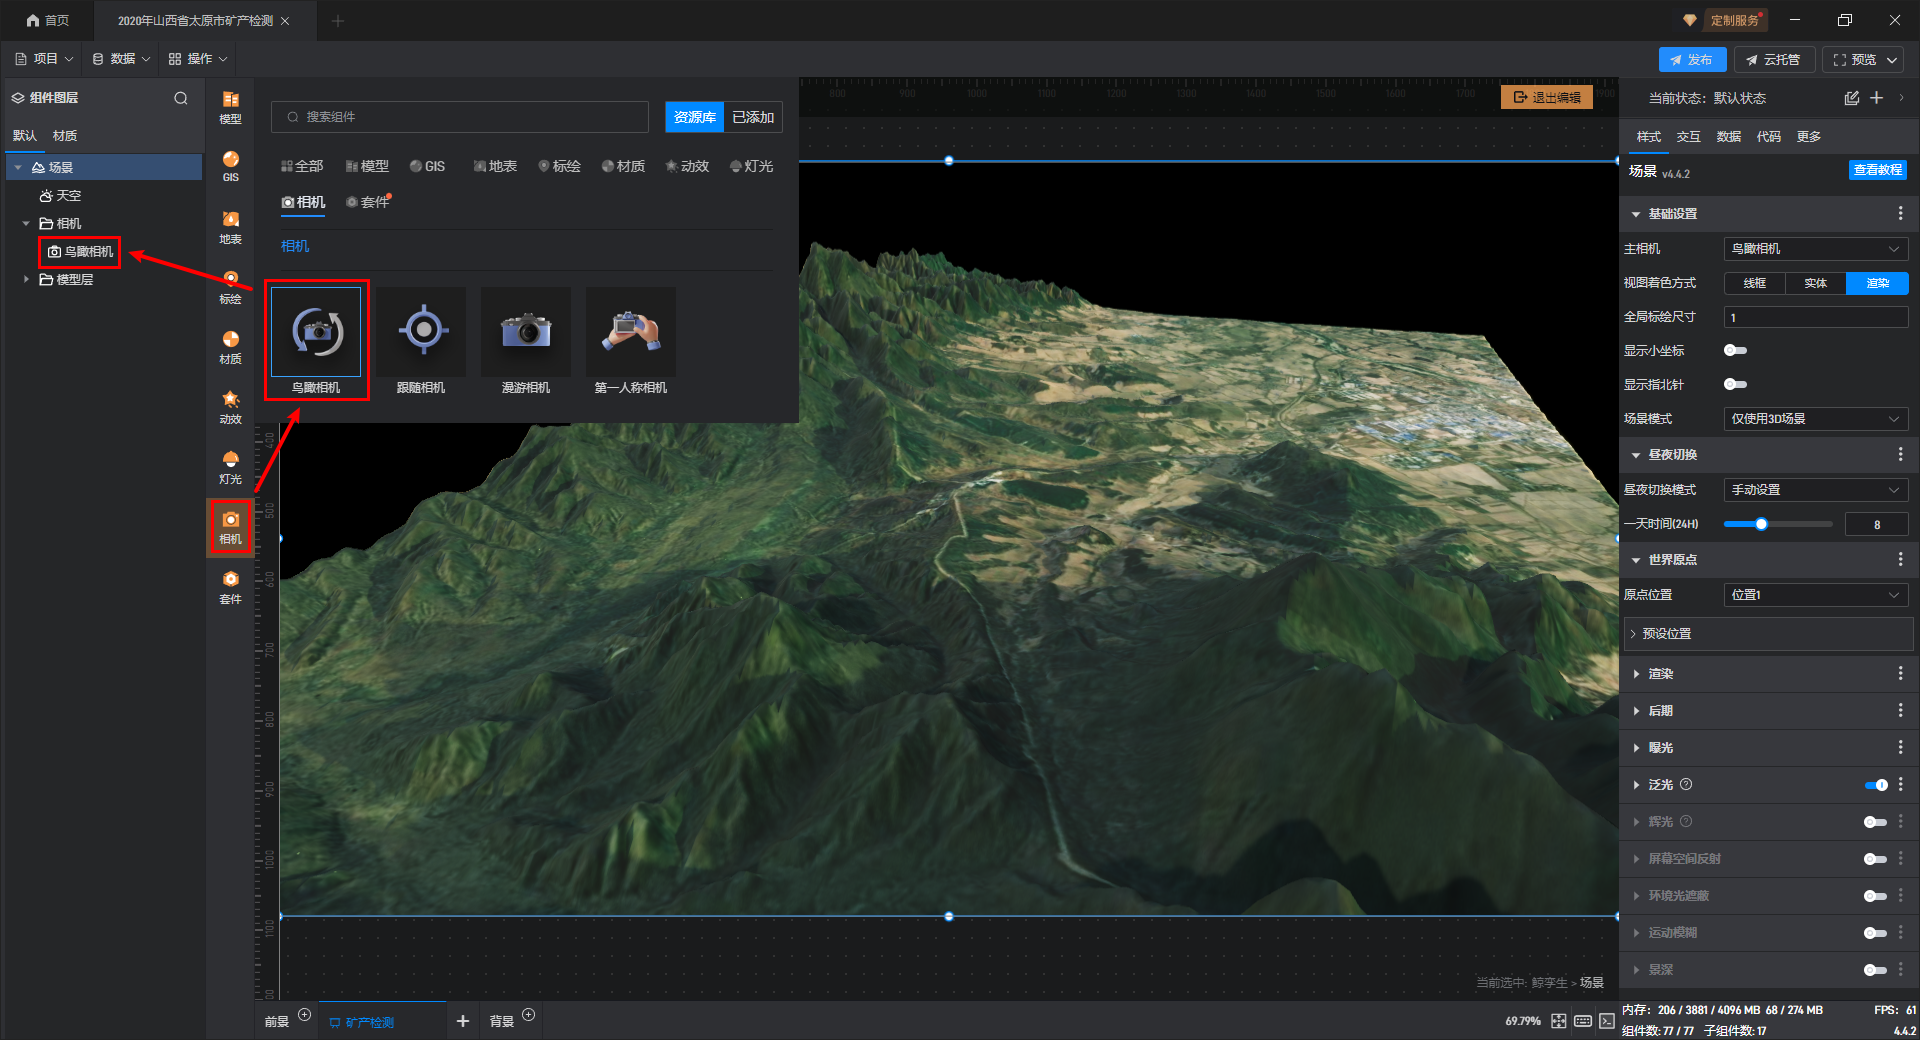Switch to the 交互 tab
This screenshot has width=1920, height=1040.
tap(1688, 137)
